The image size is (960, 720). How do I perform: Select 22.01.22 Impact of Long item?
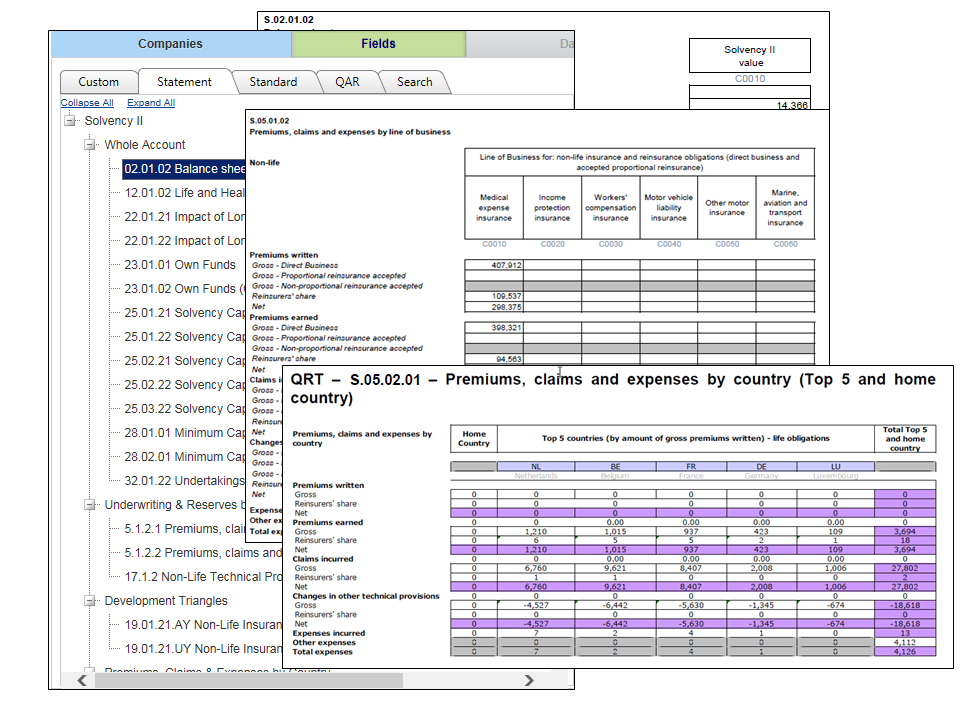184,241
